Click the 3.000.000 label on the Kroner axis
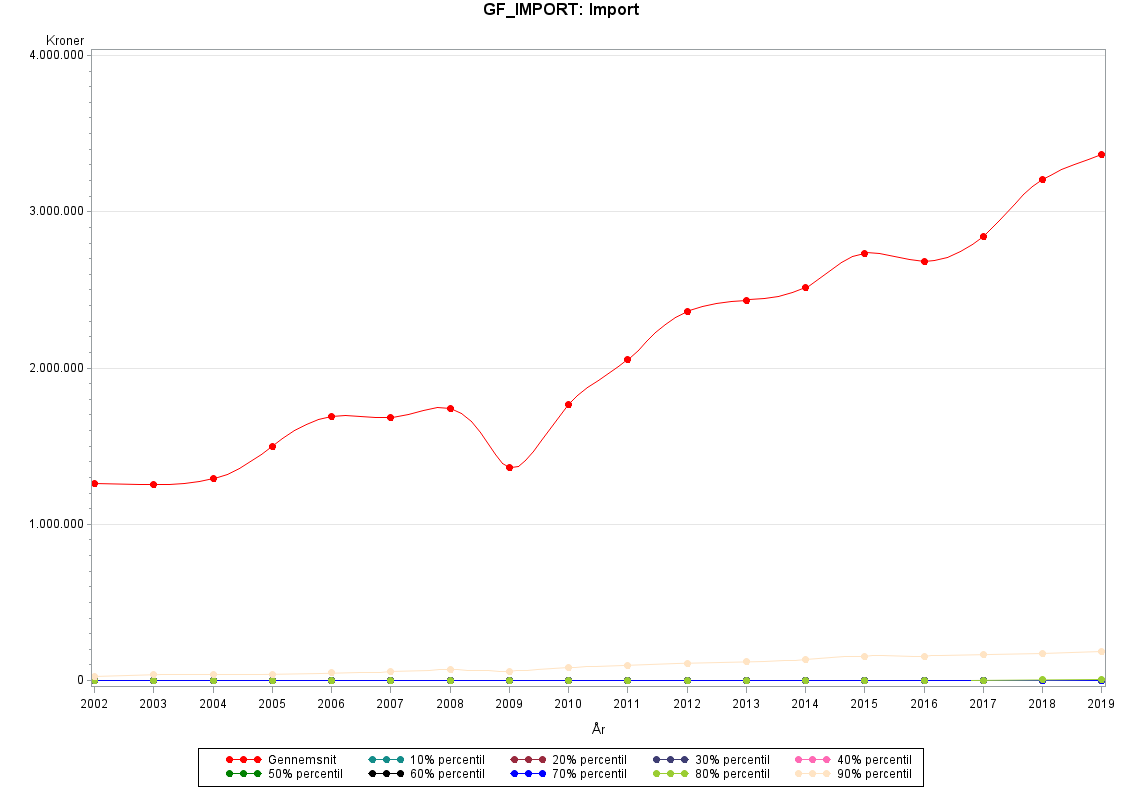1122x793 pixels. coord(56,211)
